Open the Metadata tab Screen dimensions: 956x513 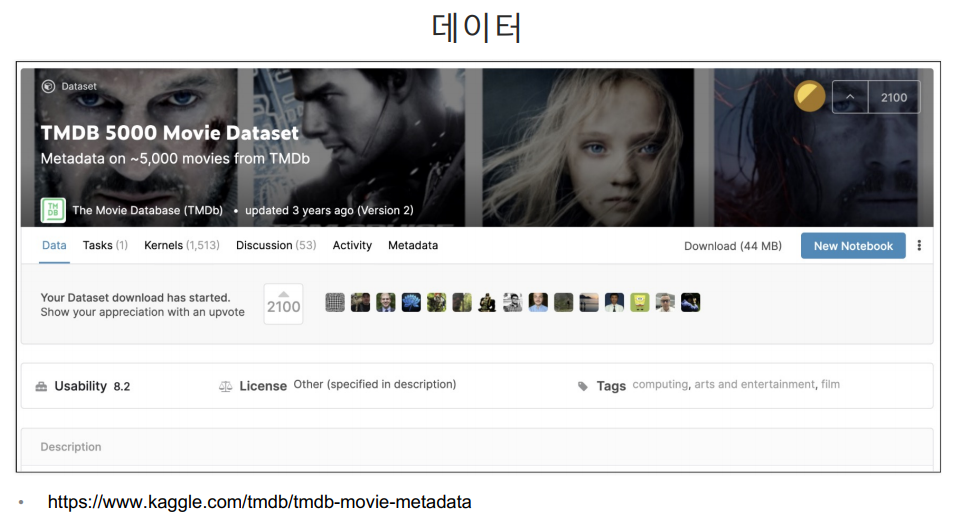click(x=413, y=245)
